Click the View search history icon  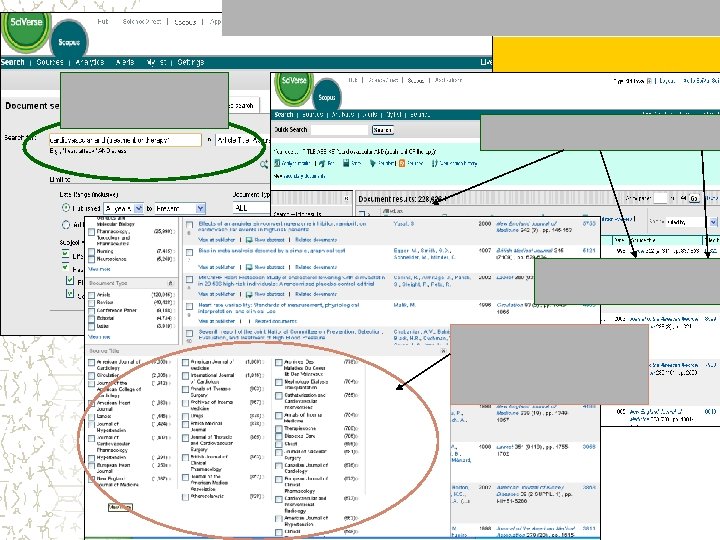[x=434, y=163]
